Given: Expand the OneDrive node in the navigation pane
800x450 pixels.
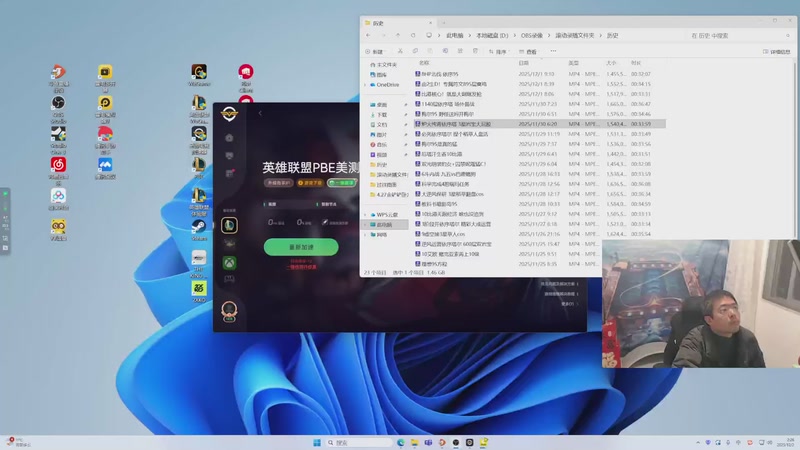Looking at the screenshot, I should [x=365, y=85].
